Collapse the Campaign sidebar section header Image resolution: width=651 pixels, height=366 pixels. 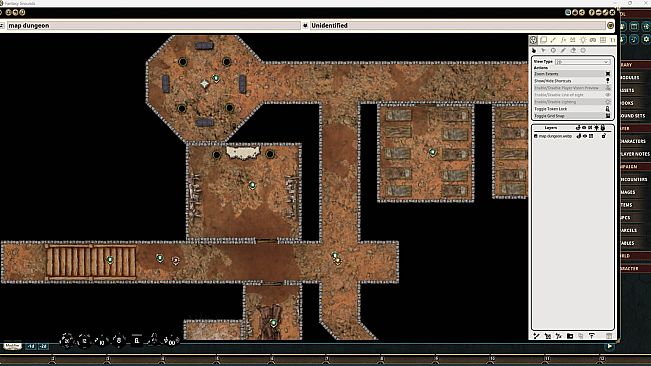pyautogui.click(x=635, y=167)
